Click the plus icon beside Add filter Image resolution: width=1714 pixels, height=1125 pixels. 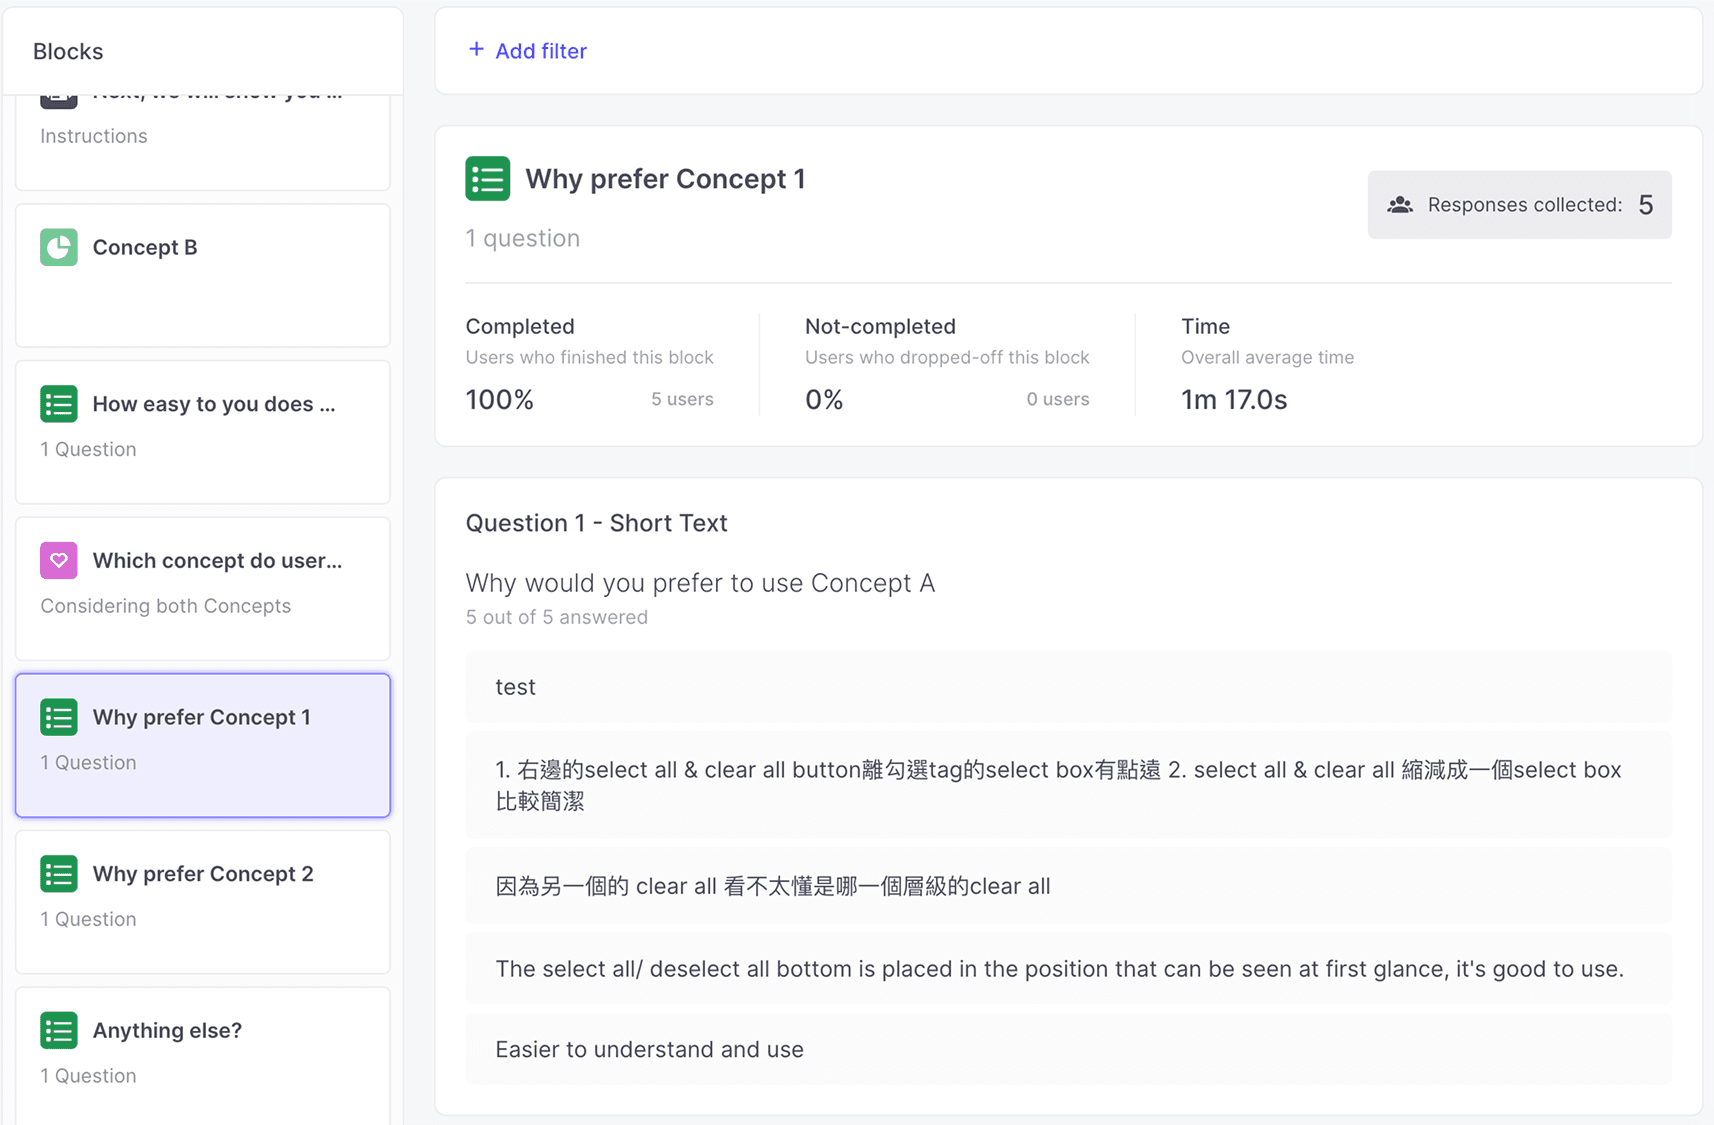pyautogui.click(x=476, y=49)
